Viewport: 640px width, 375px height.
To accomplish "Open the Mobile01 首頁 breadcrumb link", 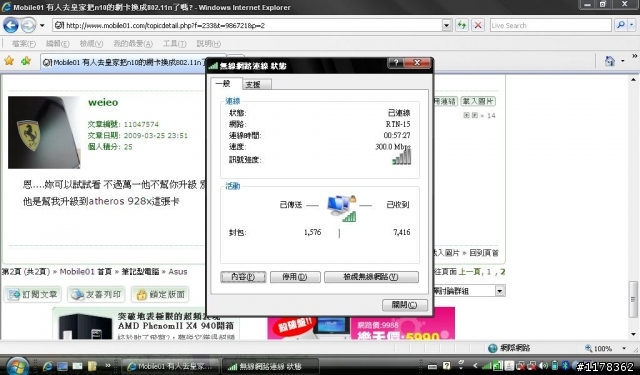I will (x=86, y=272).
